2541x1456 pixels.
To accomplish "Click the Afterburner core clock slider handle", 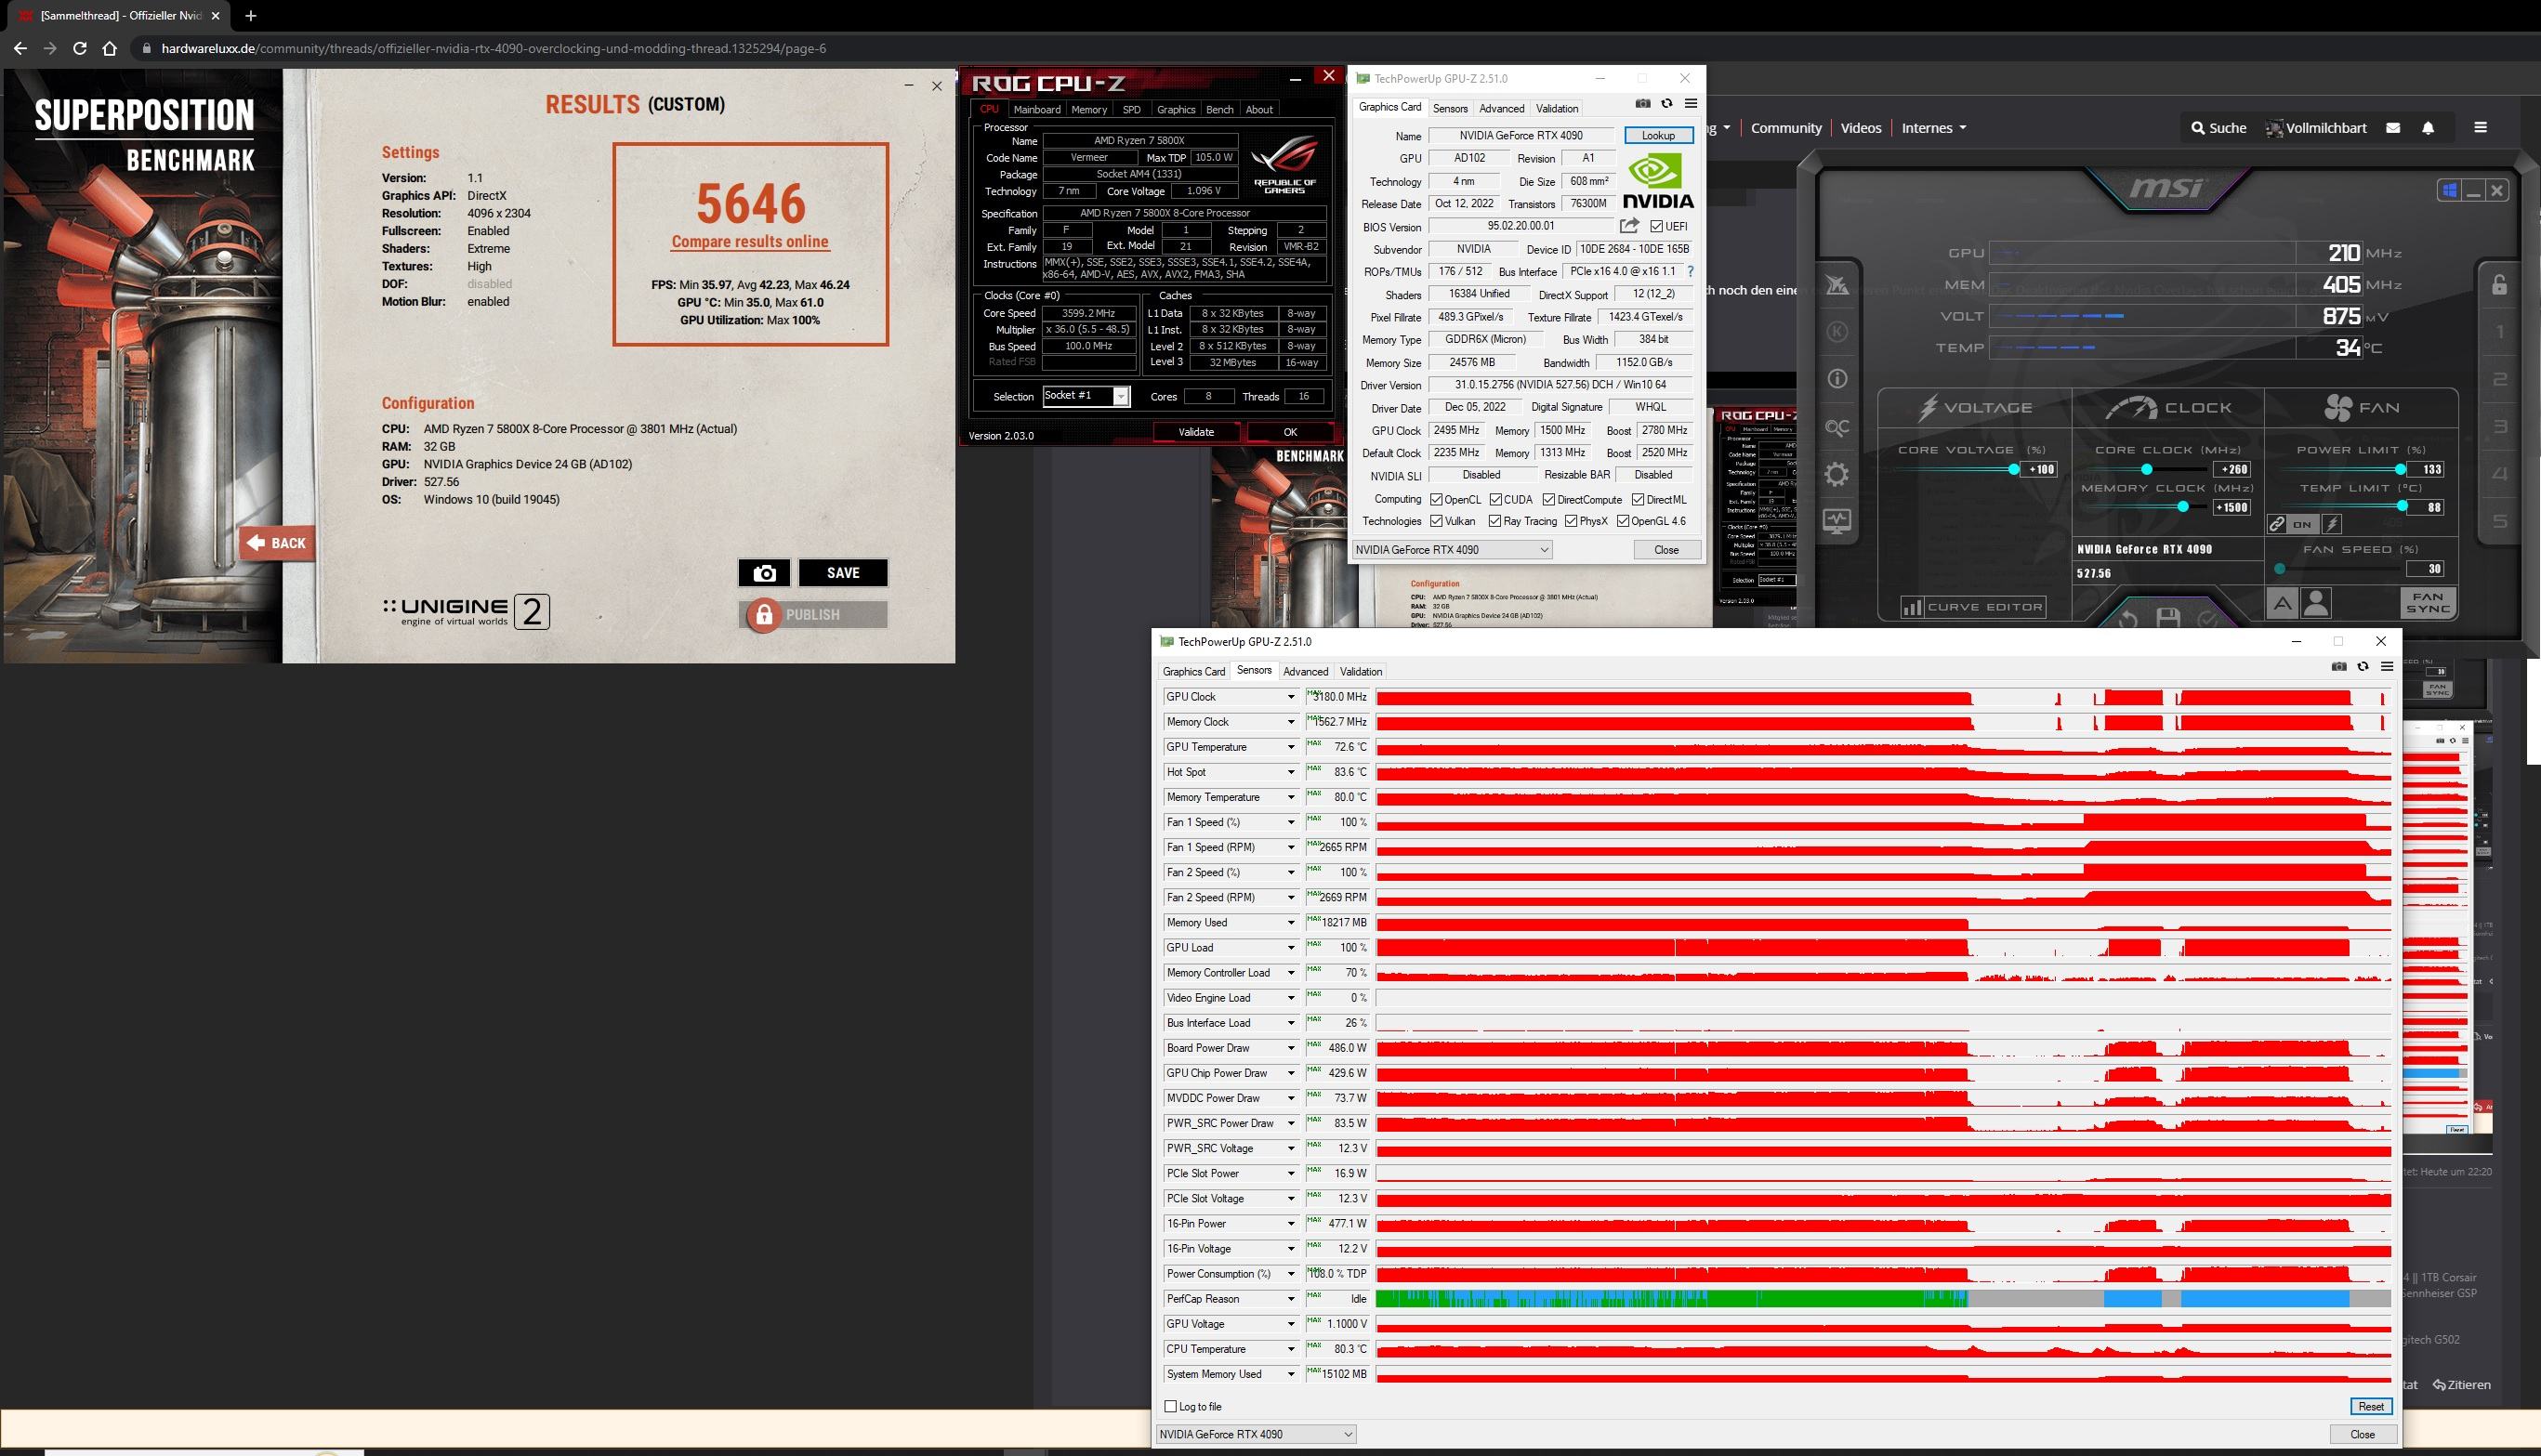I will 2146,469.
